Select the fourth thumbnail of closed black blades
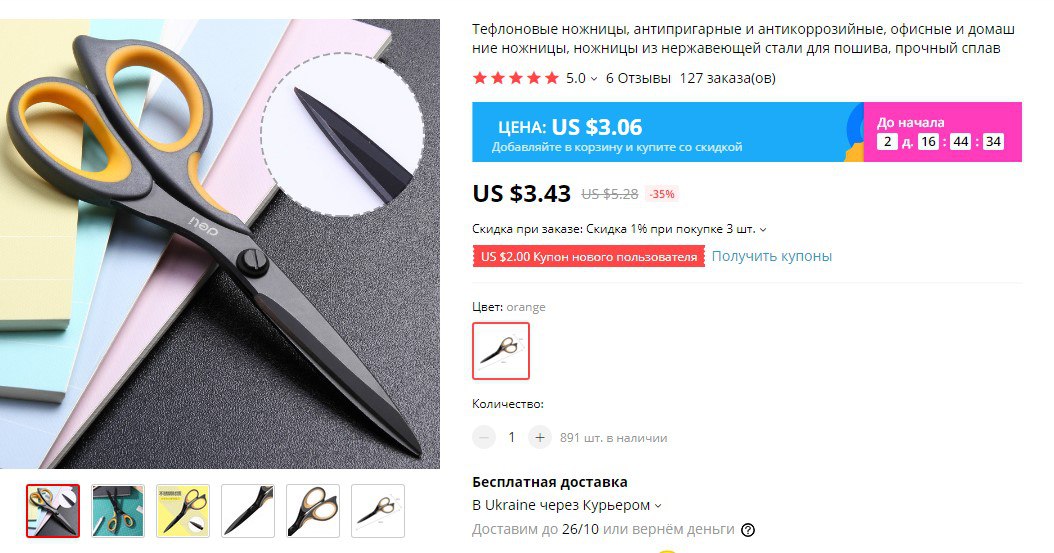Screen dimensions: 1054x553 248,511
